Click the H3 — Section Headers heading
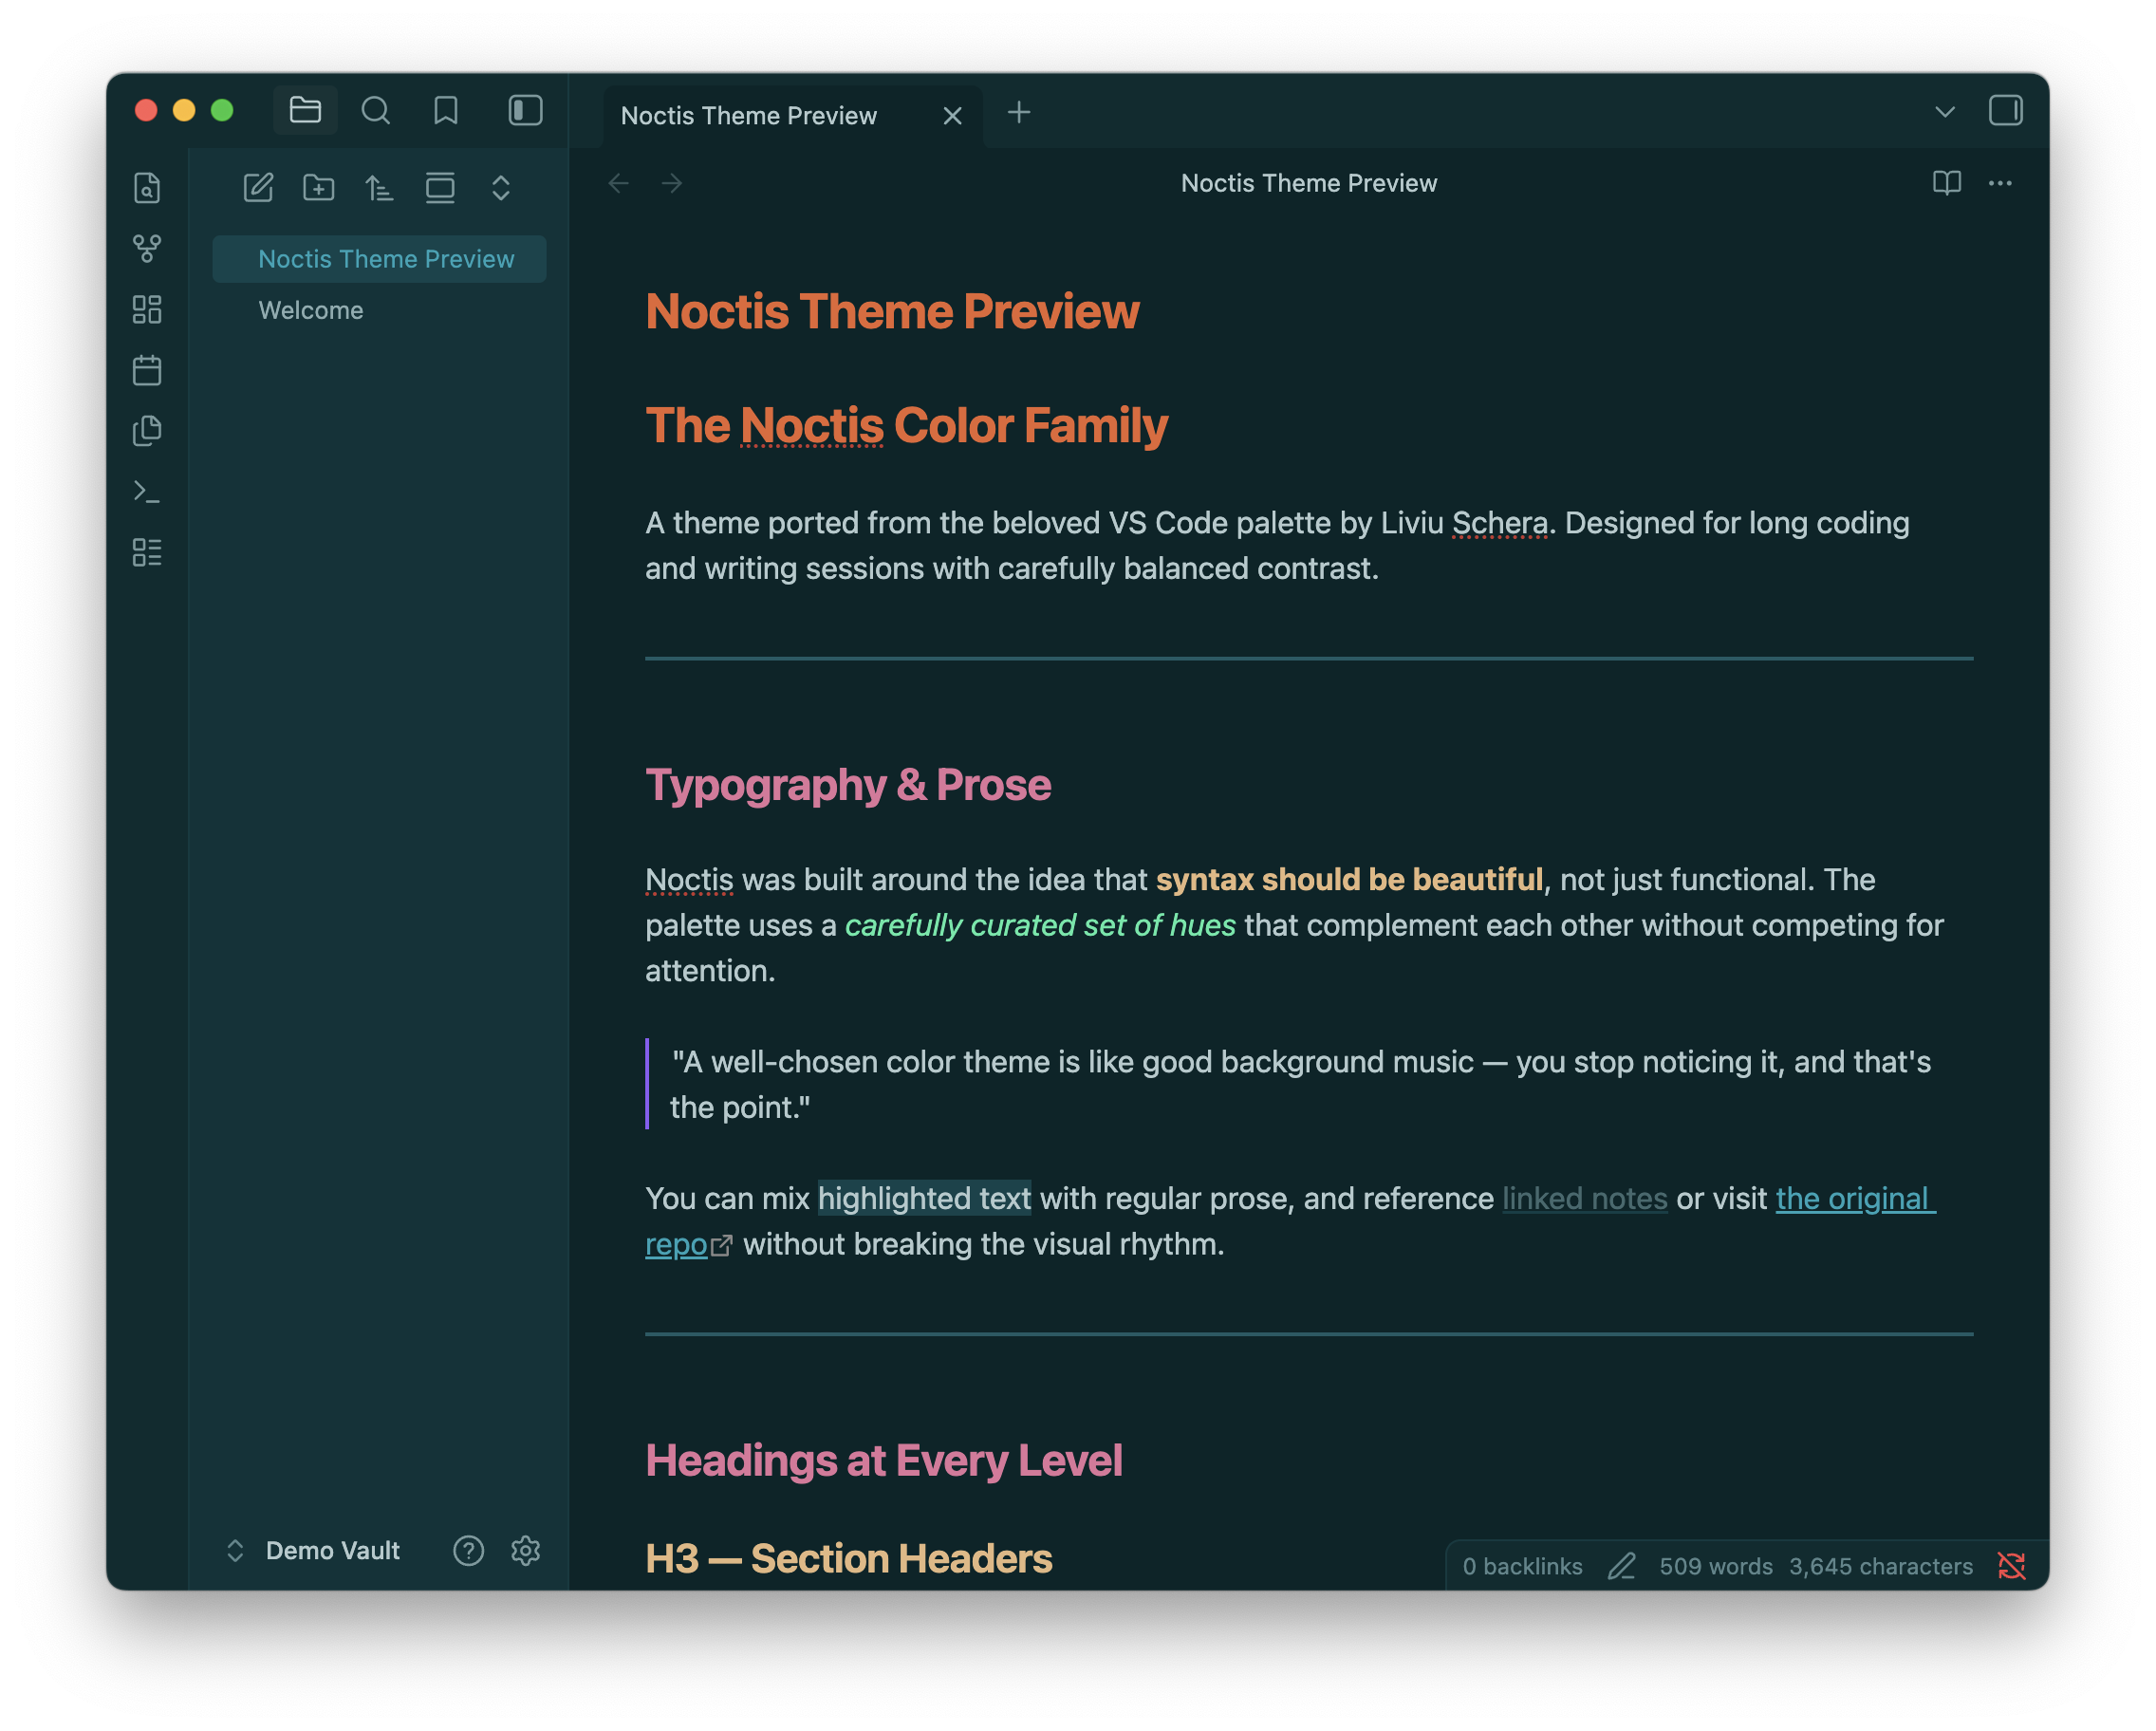The height and width of the screenshot is (1731, 2156). 848,1558
